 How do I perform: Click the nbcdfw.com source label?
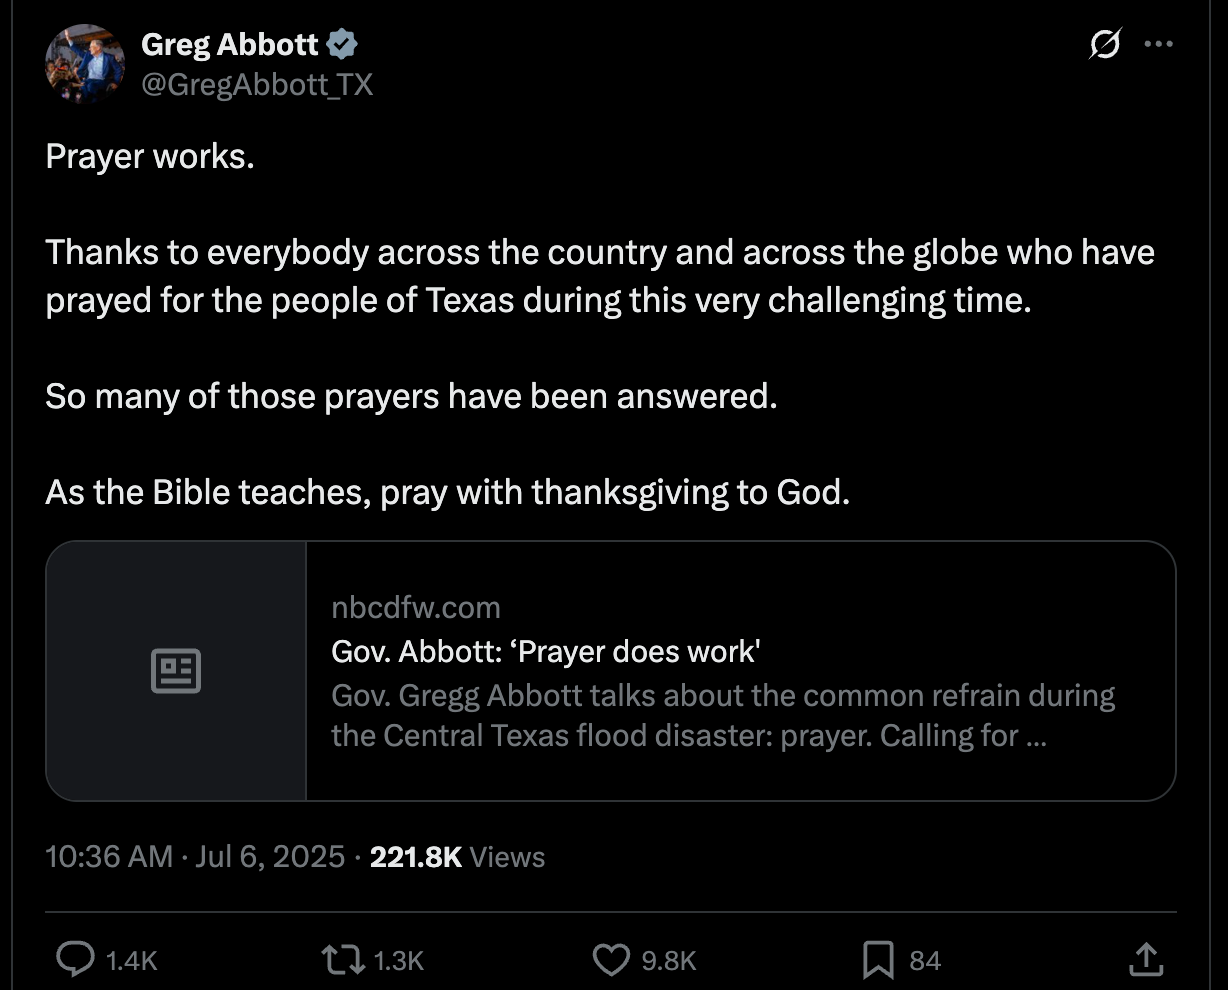tap(415, 607)
